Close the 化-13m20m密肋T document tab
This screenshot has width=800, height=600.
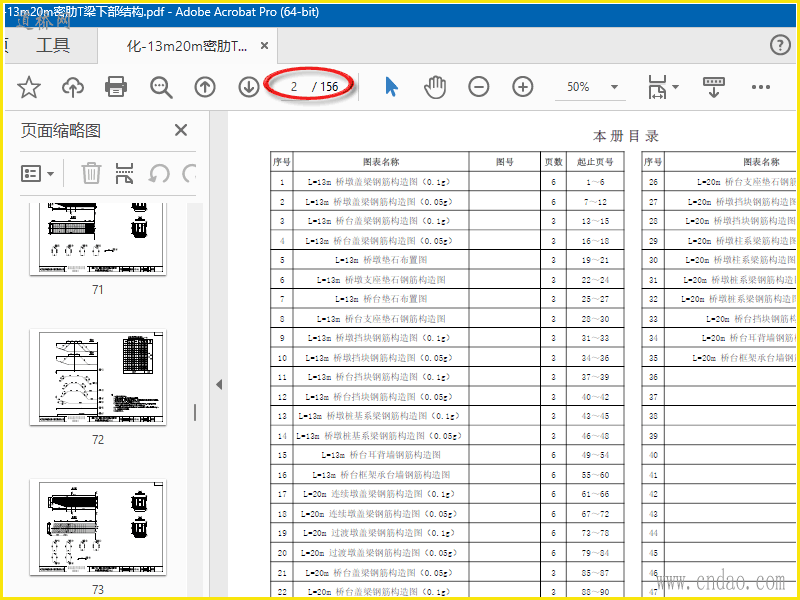pyautogui.click(x=264, y=46)
